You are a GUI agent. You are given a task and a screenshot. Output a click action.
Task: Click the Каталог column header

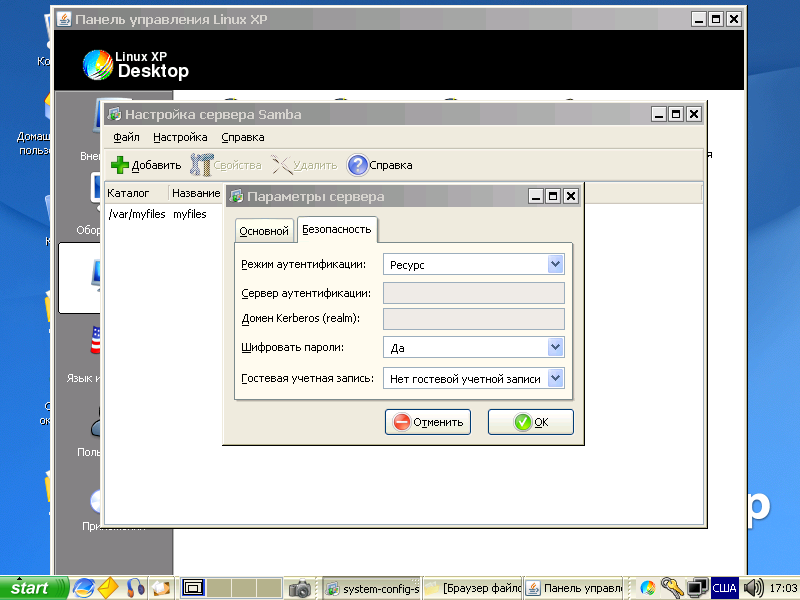pyautogui.click(x=136, y=193)
